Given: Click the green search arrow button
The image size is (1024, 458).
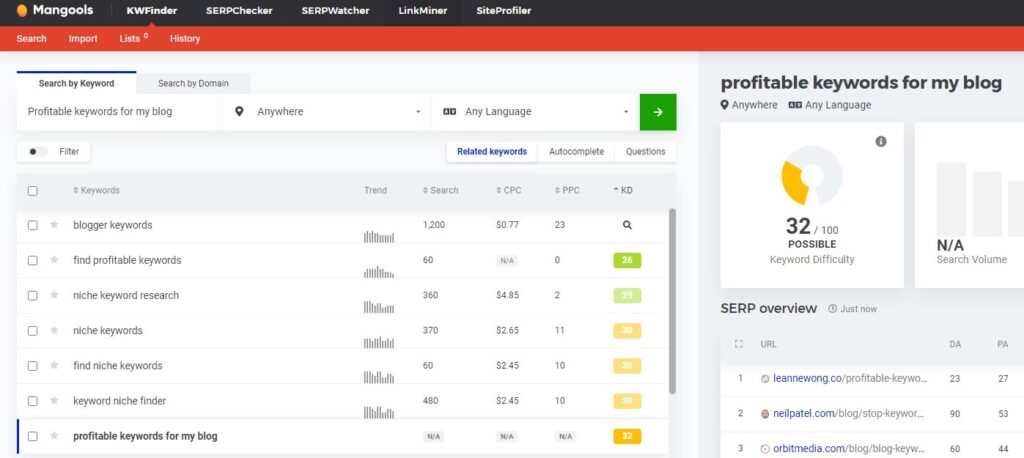Looking at the screenshot, I should click(658, 112).
